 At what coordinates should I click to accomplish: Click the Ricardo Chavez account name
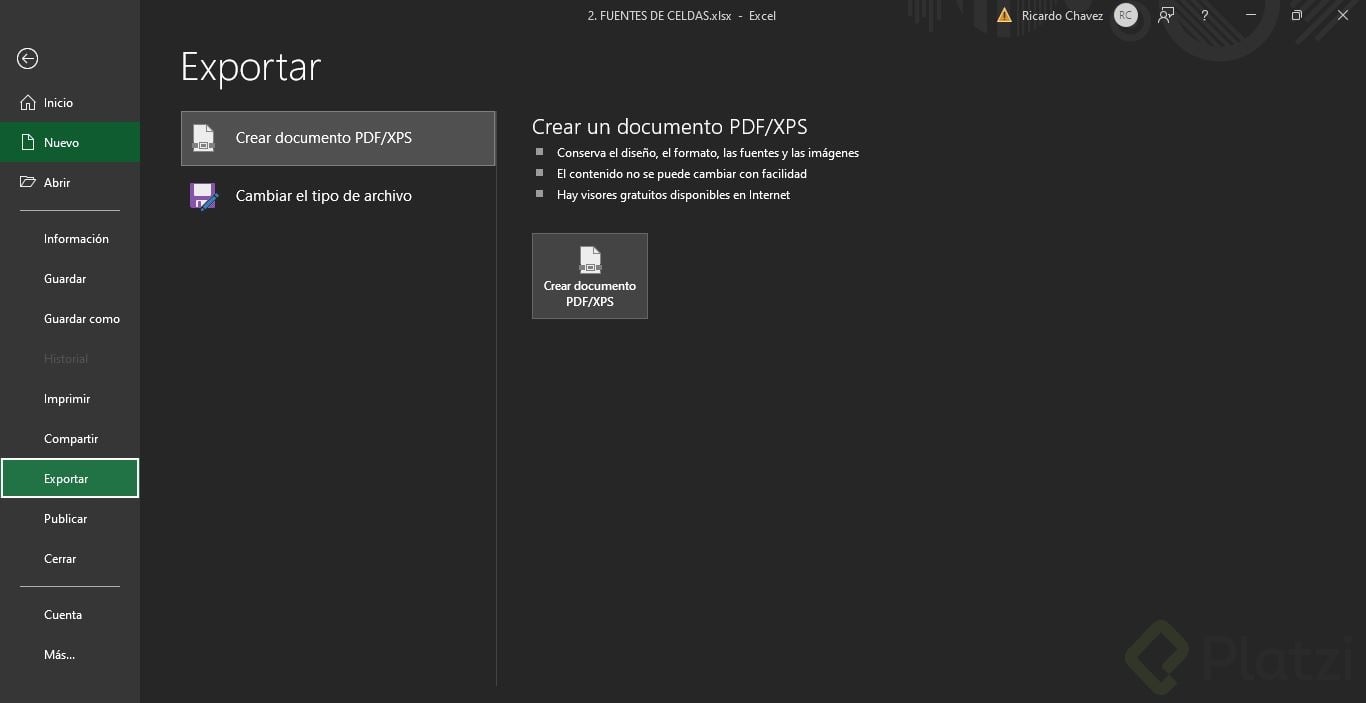click(1062, 16)
